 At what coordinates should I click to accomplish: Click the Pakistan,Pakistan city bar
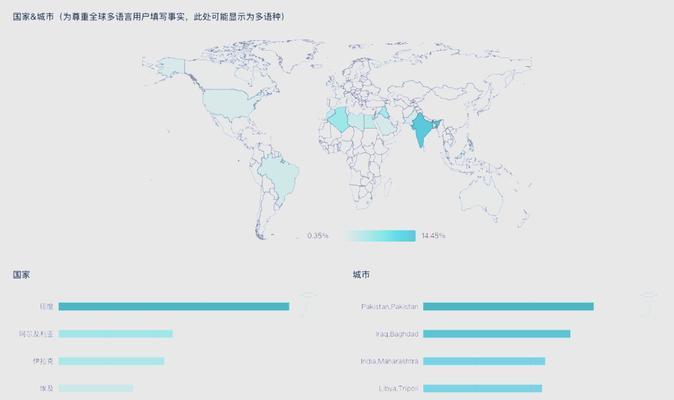(508, 306)
